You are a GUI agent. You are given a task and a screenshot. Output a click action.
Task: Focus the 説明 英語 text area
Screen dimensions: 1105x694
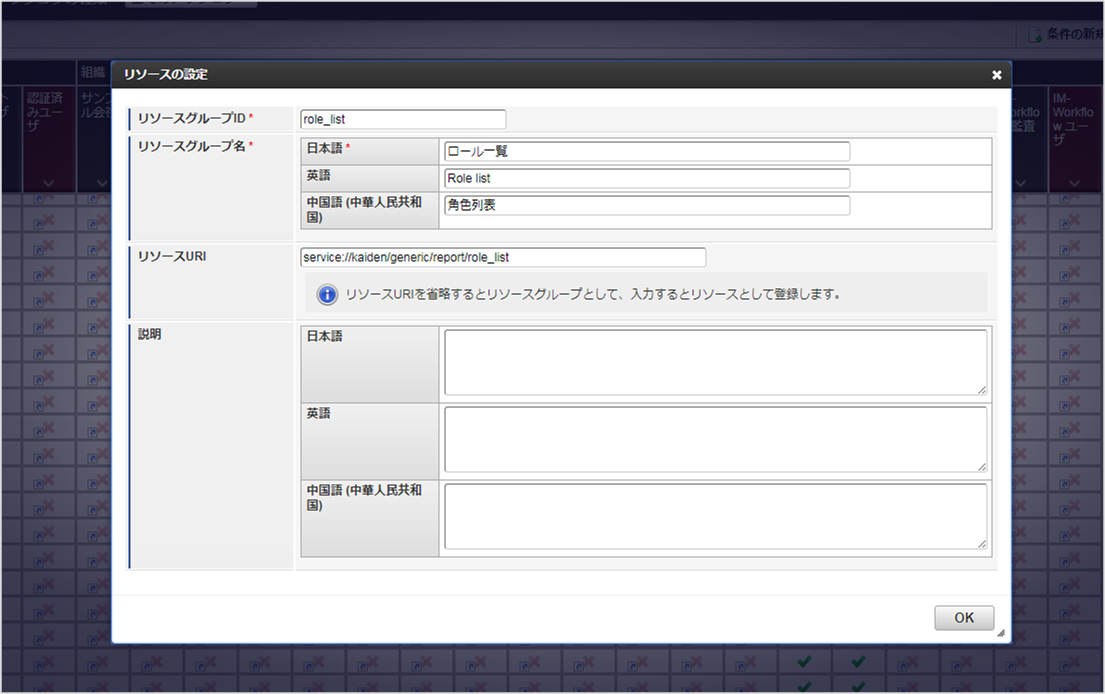(715, 439)
